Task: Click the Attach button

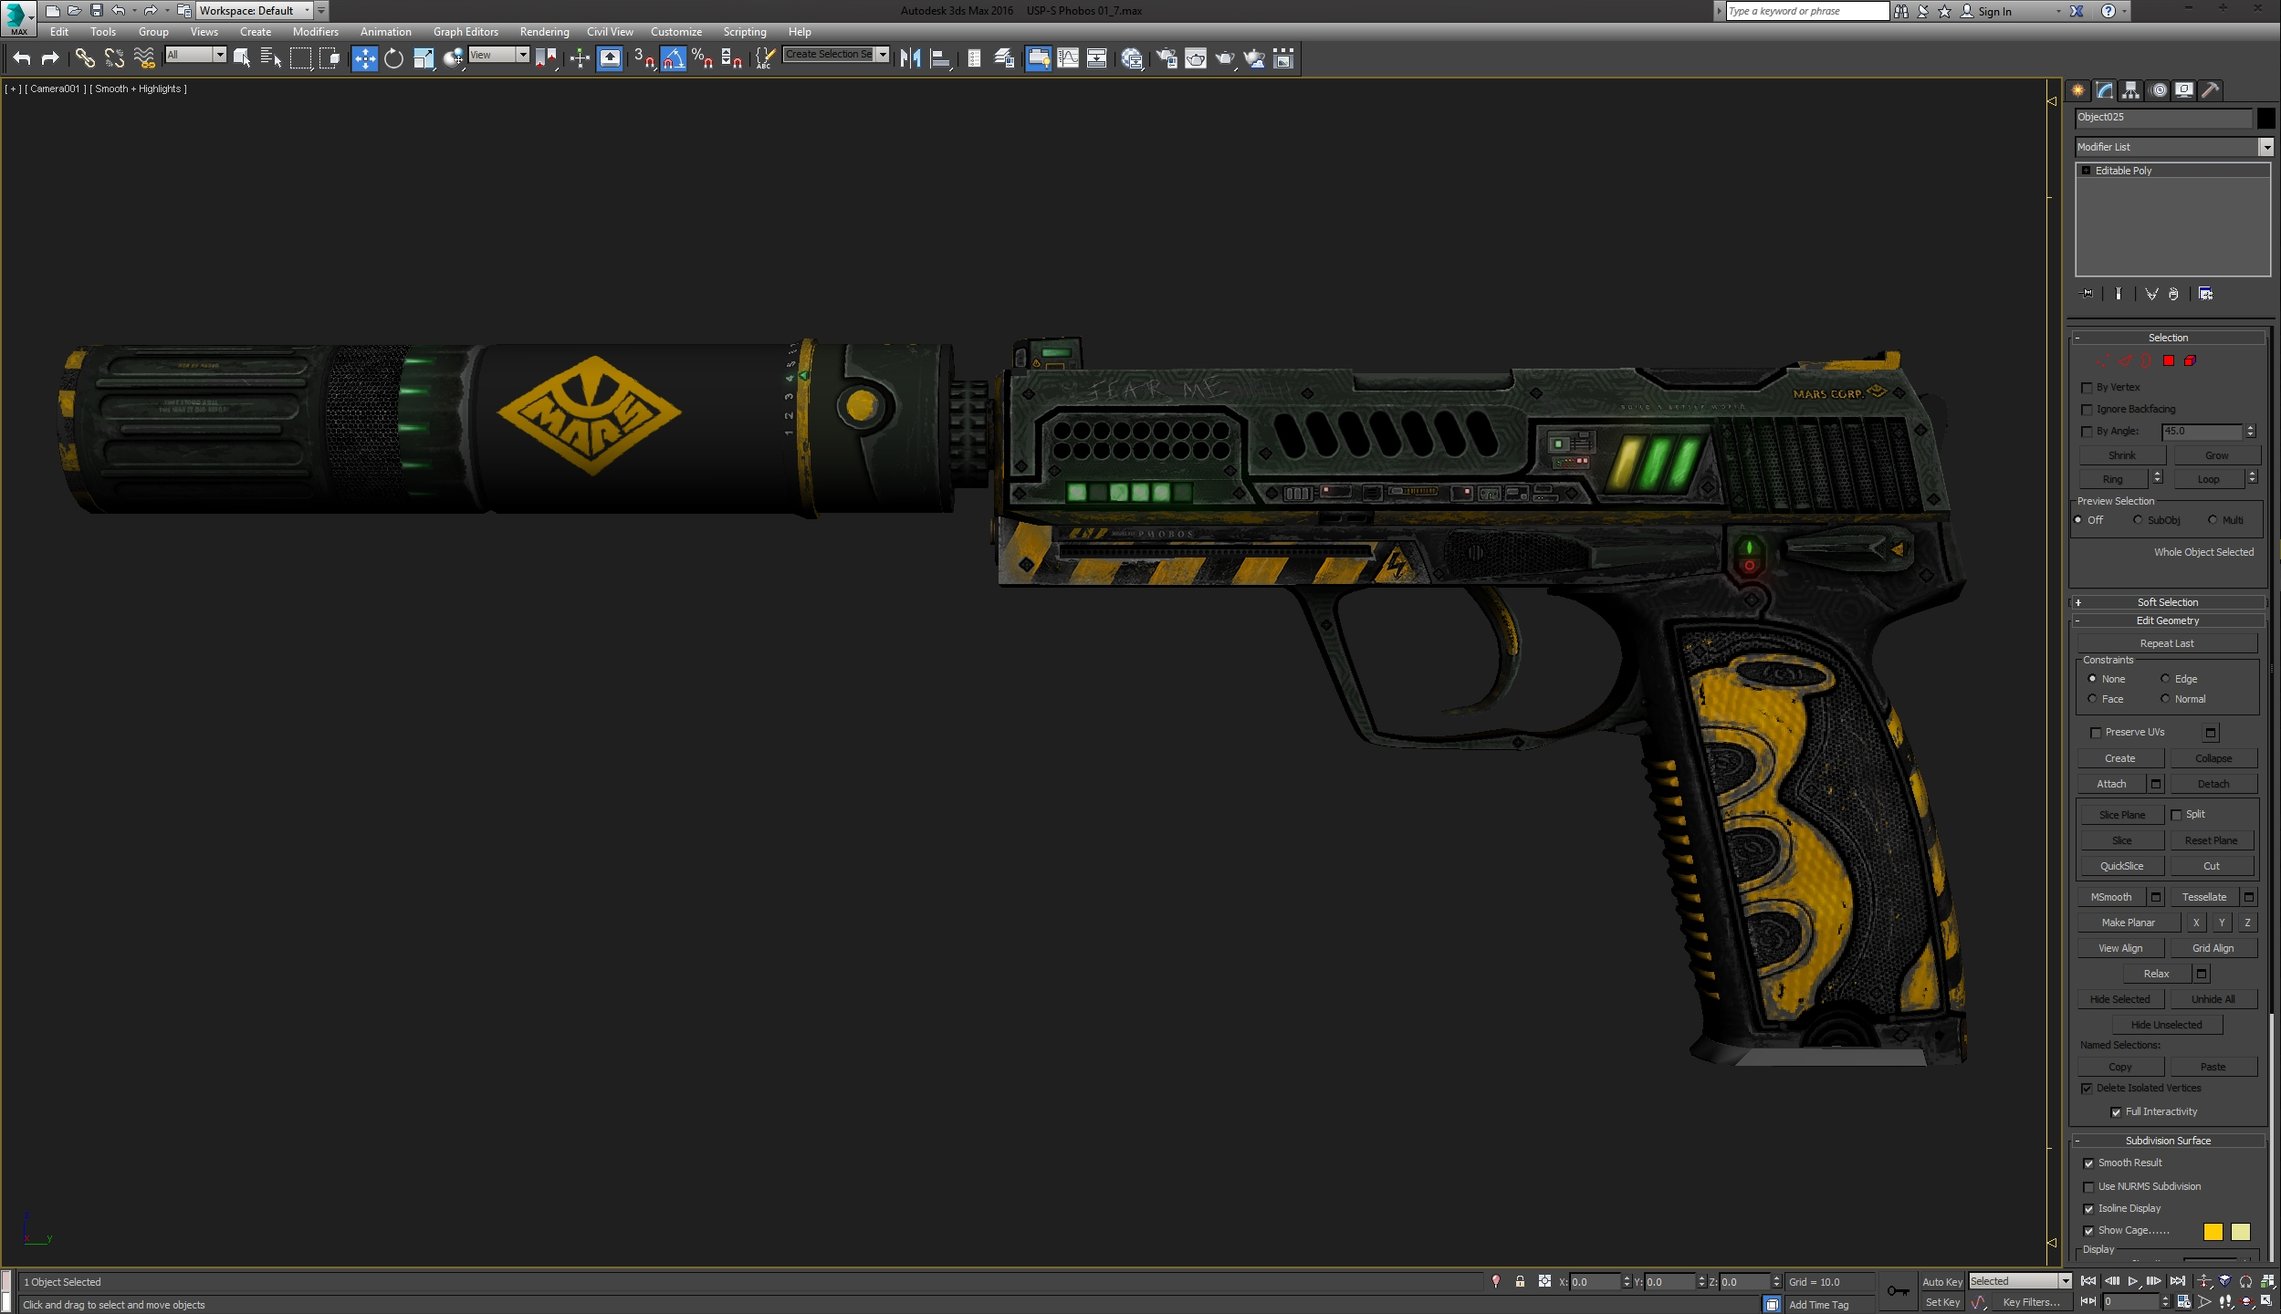Action: (2112, 784)
